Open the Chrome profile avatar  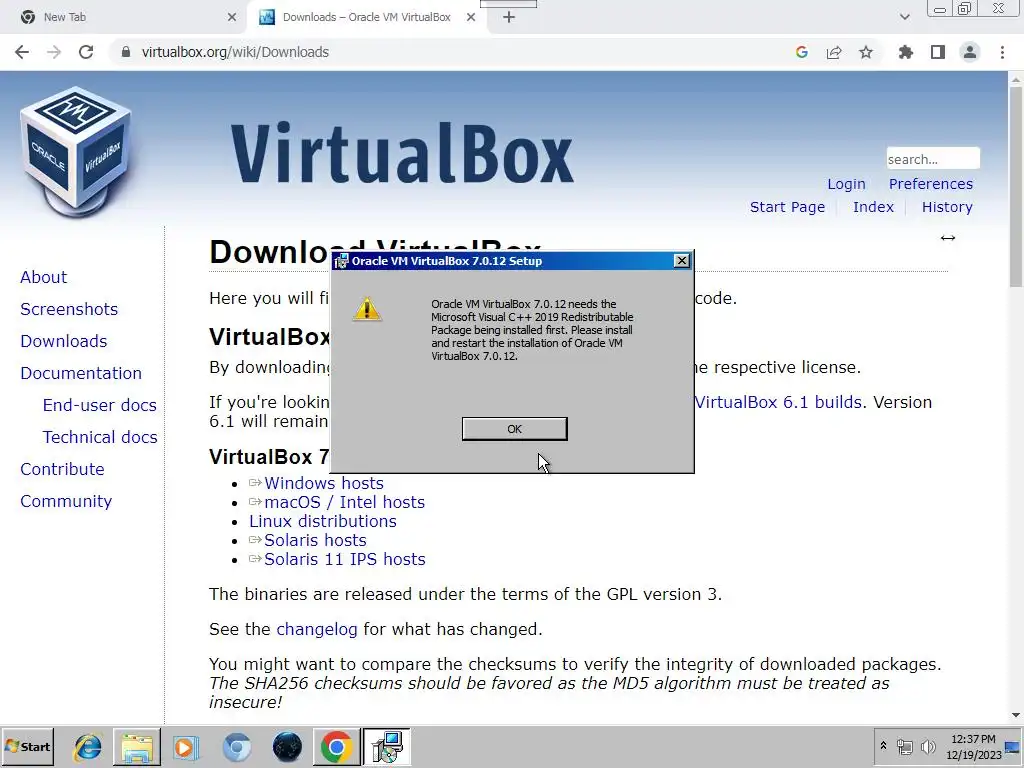[x=970, y=52]
